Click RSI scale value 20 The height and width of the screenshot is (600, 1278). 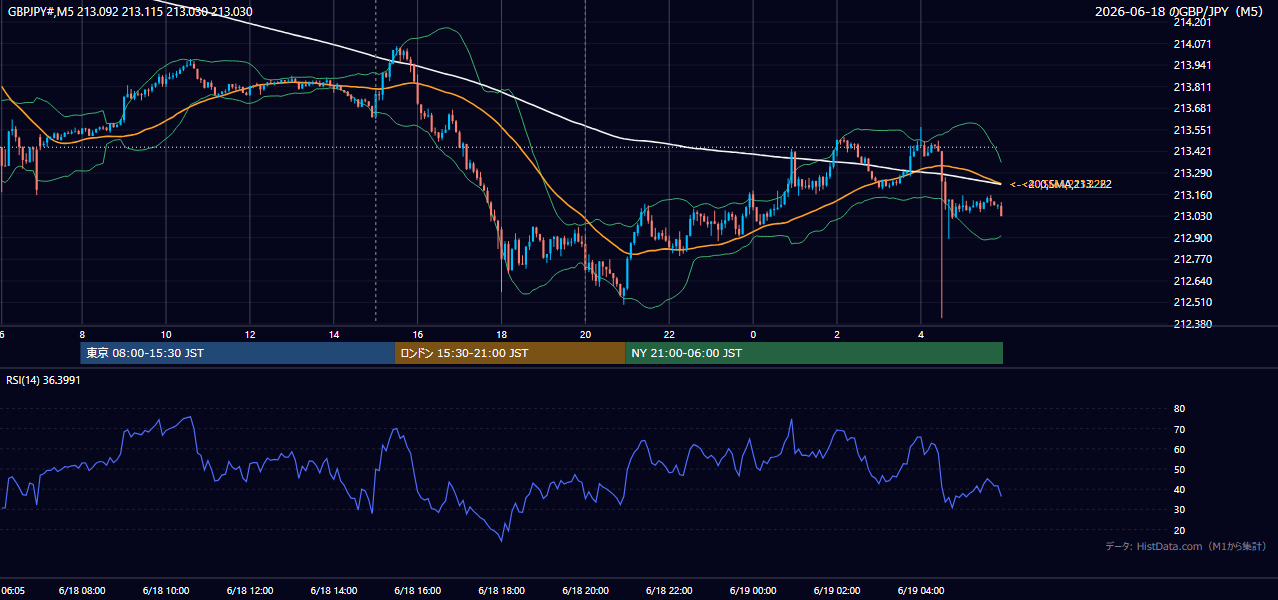[1179, 530]
